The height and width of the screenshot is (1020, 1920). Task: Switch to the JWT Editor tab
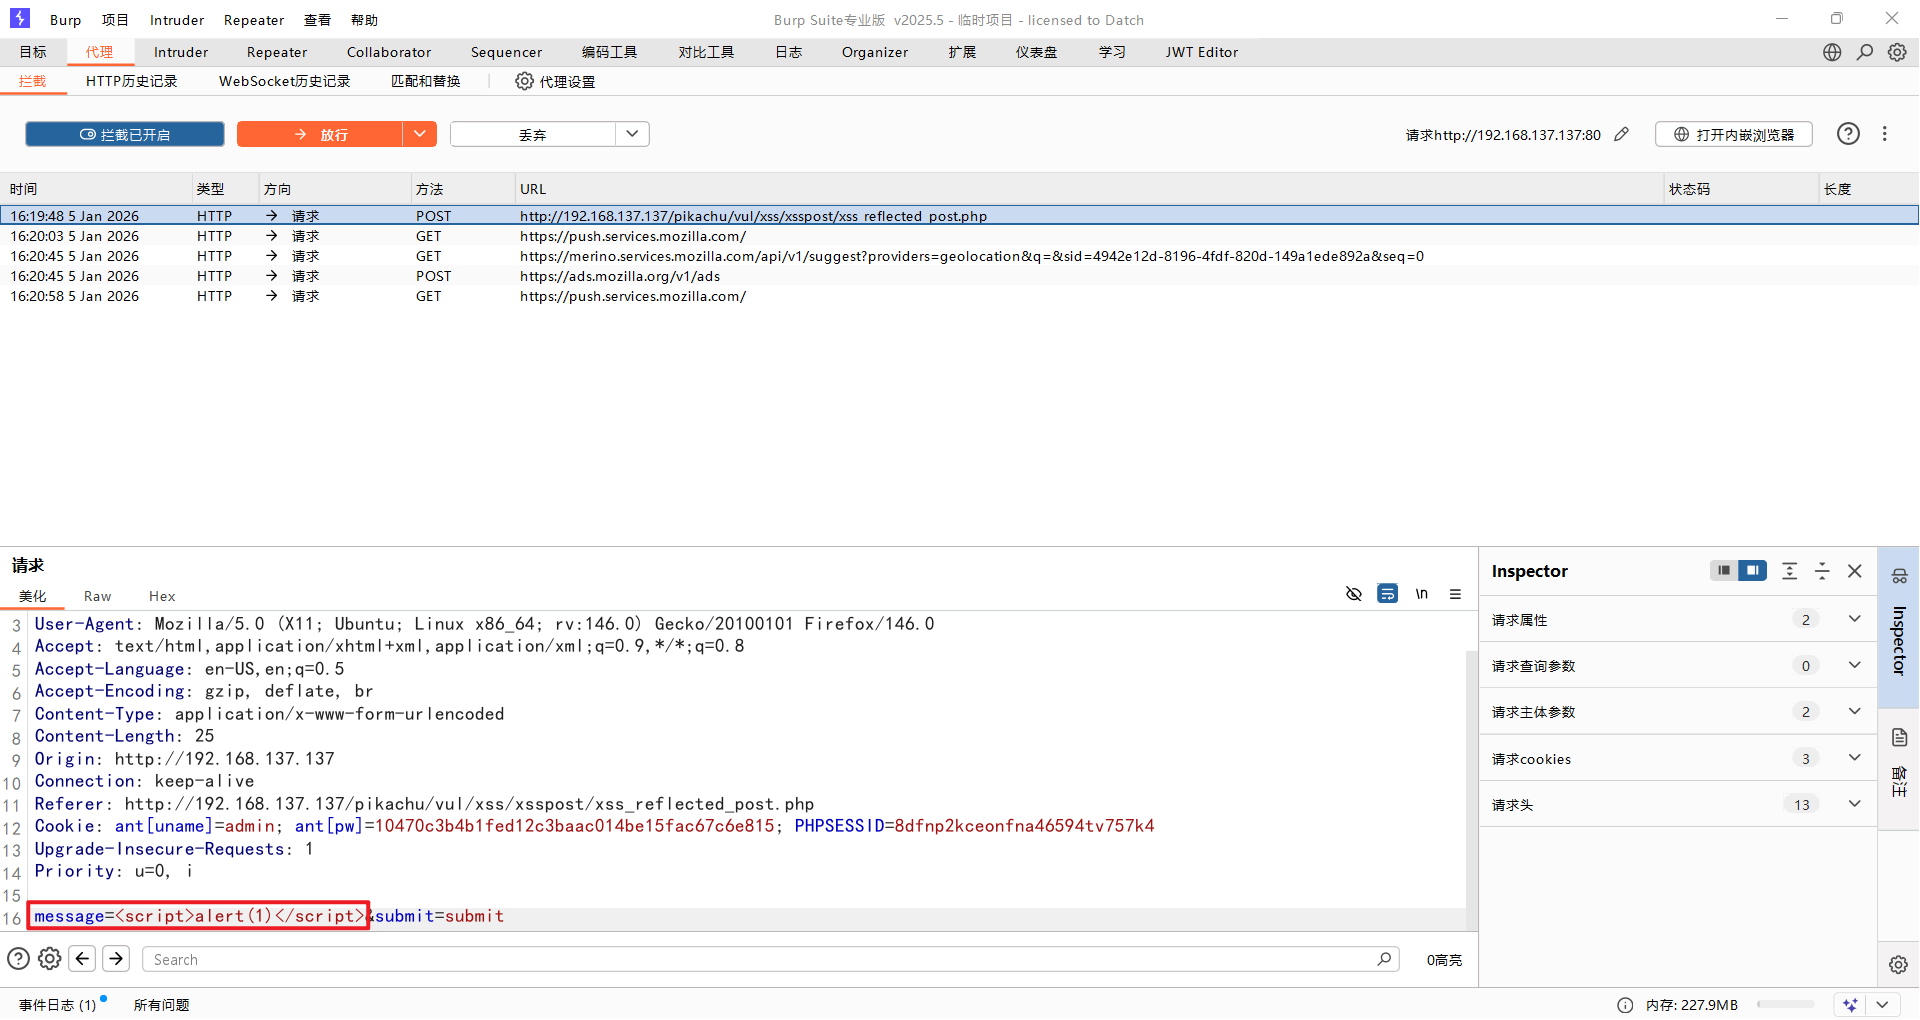coord(1202,52)
